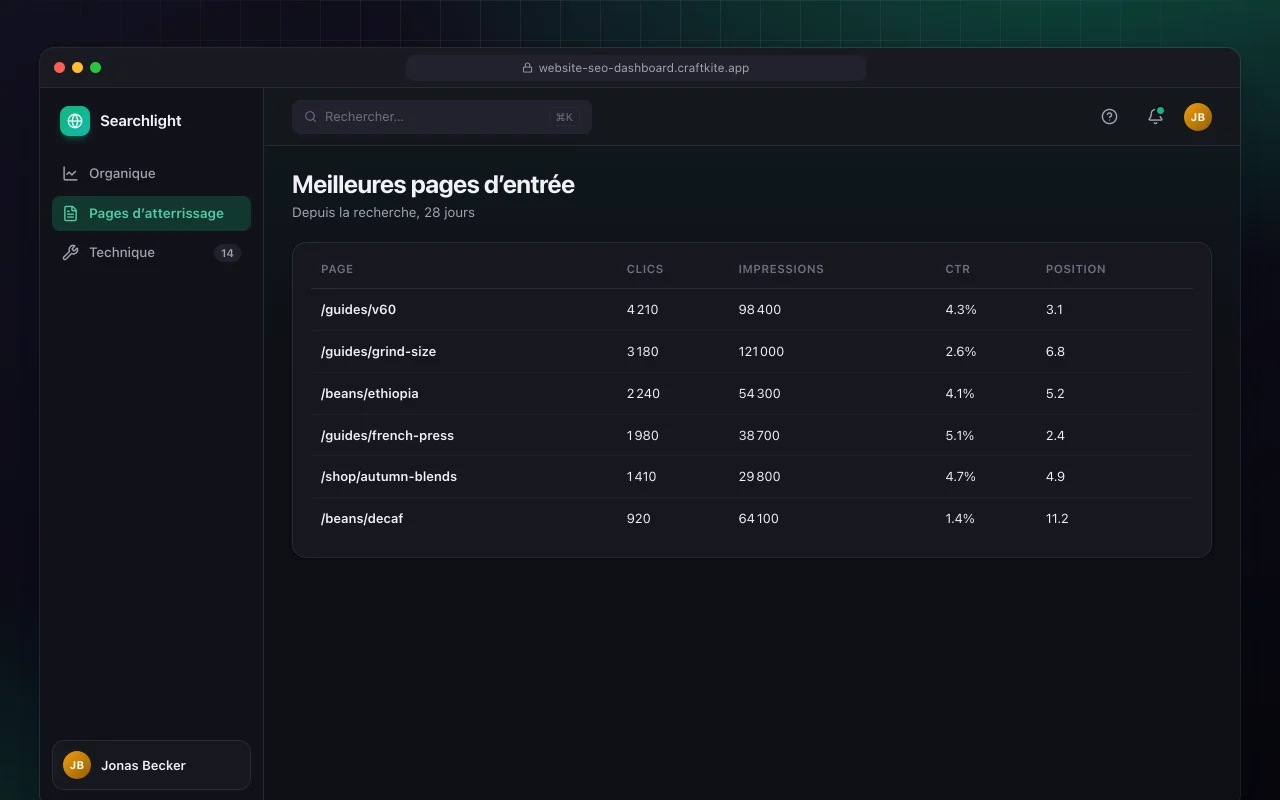Click the 2.4 position value

click(x=1055, y=436)
